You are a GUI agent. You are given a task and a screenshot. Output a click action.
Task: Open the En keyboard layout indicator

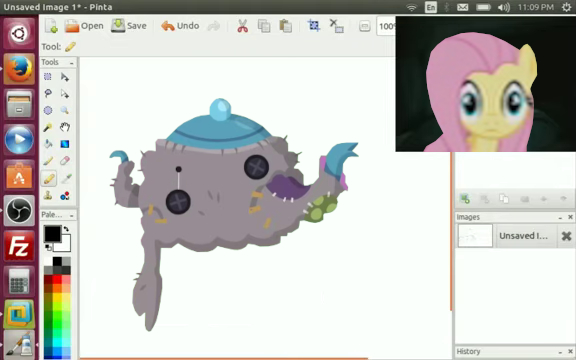(431, 7)
